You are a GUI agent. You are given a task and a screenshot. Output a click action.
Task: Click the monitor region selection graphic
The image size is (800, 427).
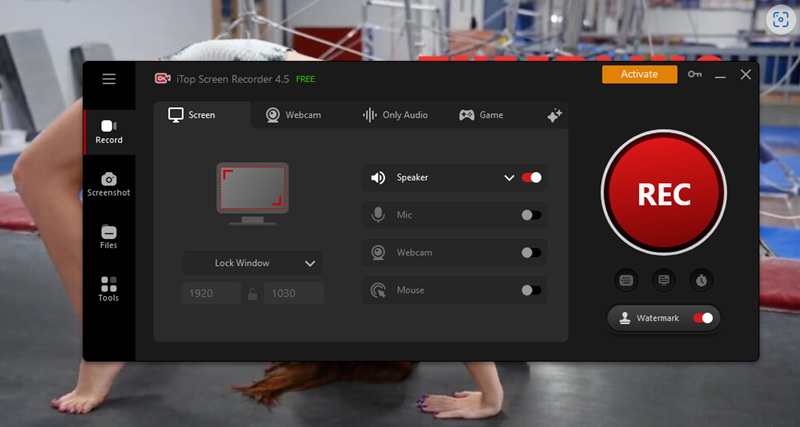click(253, 193)
